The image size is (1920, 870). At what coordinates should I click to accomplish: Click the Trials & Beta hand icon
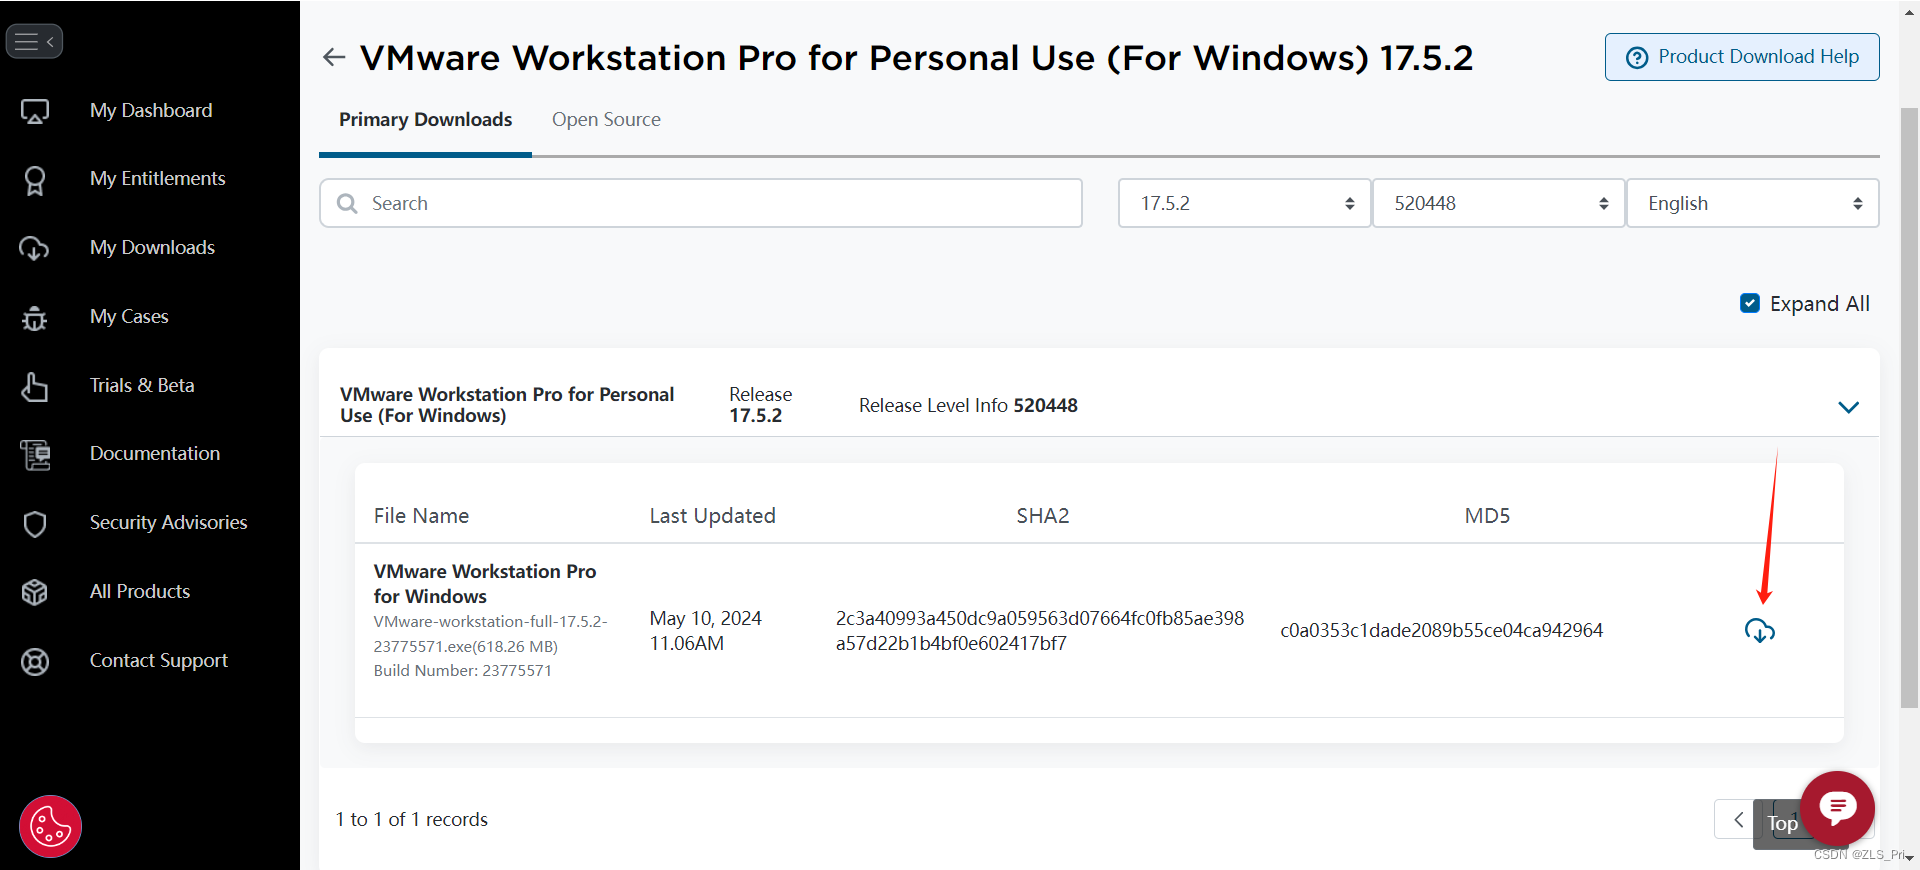(x=35, y=386)
